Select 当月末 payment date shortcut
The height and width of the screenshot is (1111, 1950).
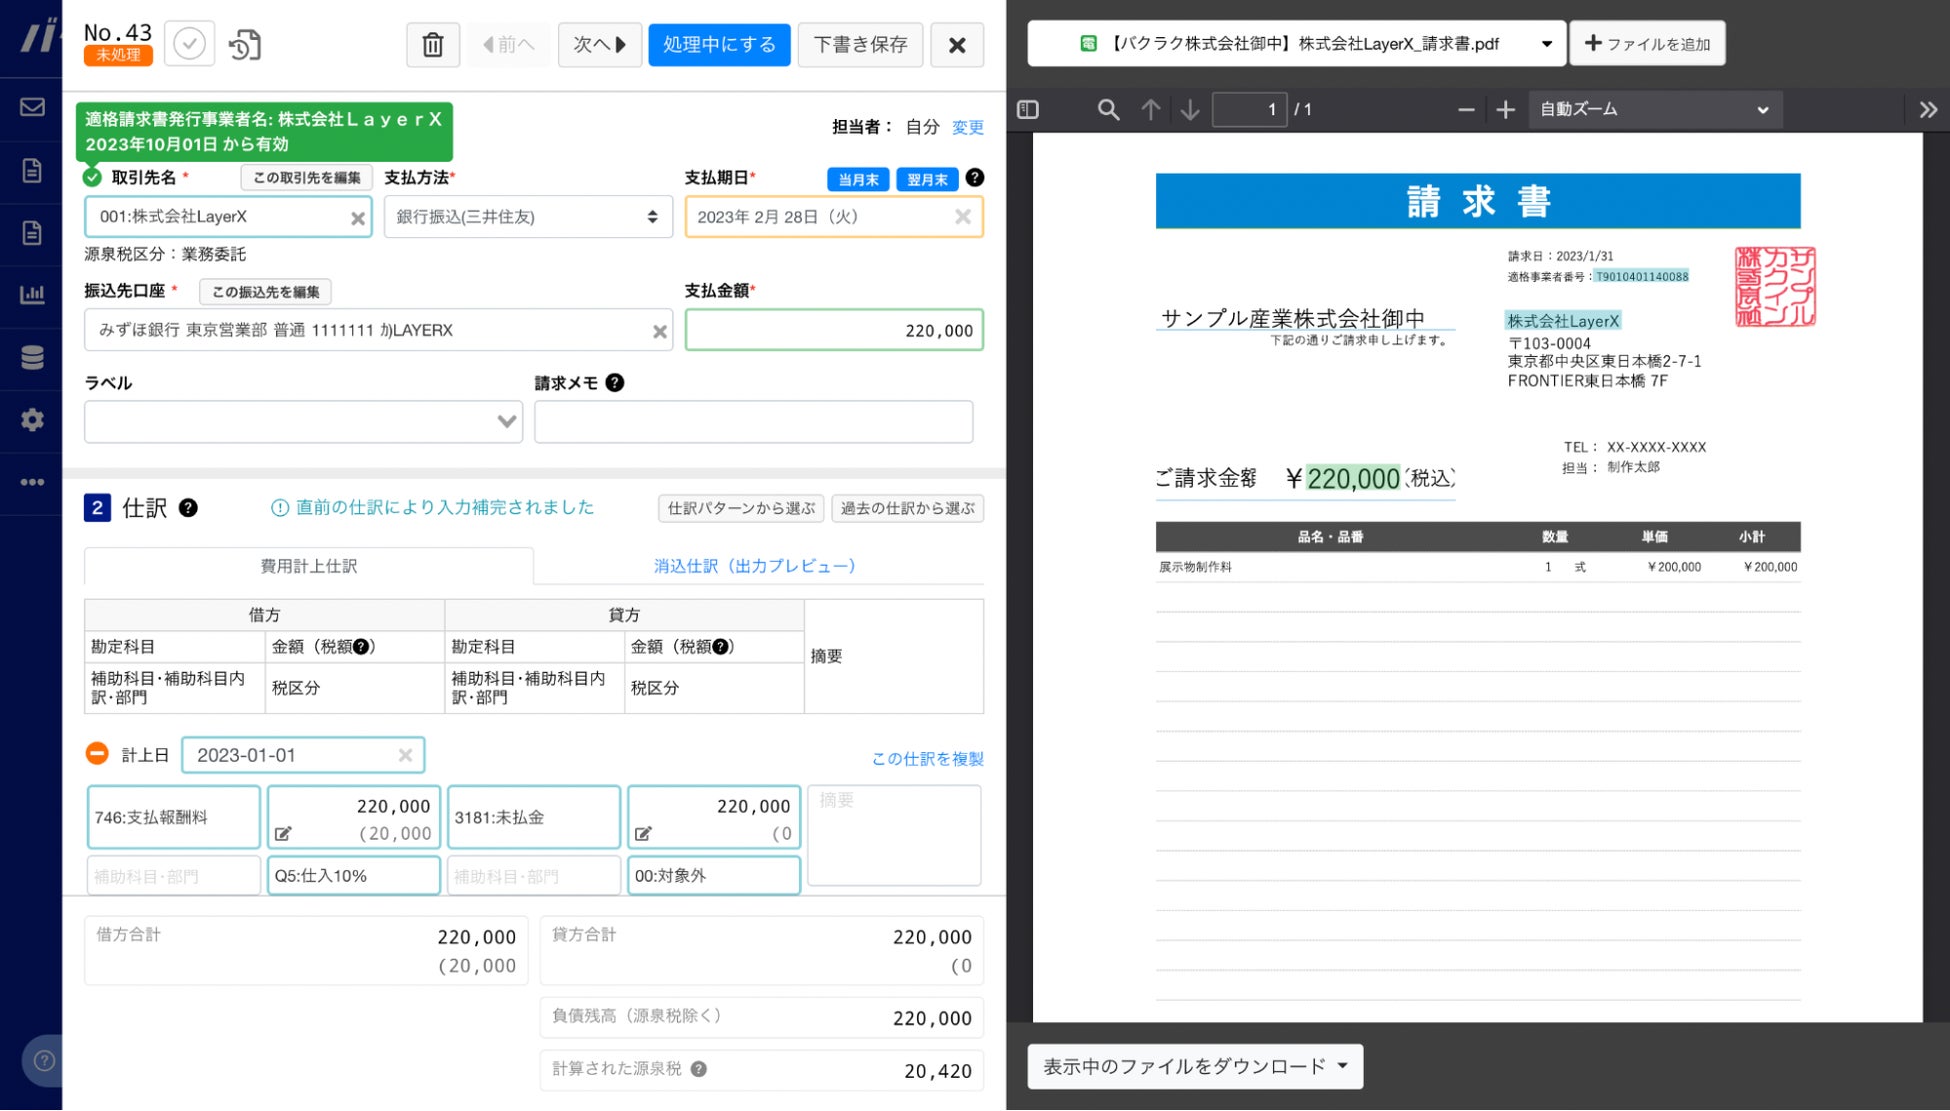tap(858, 179)
